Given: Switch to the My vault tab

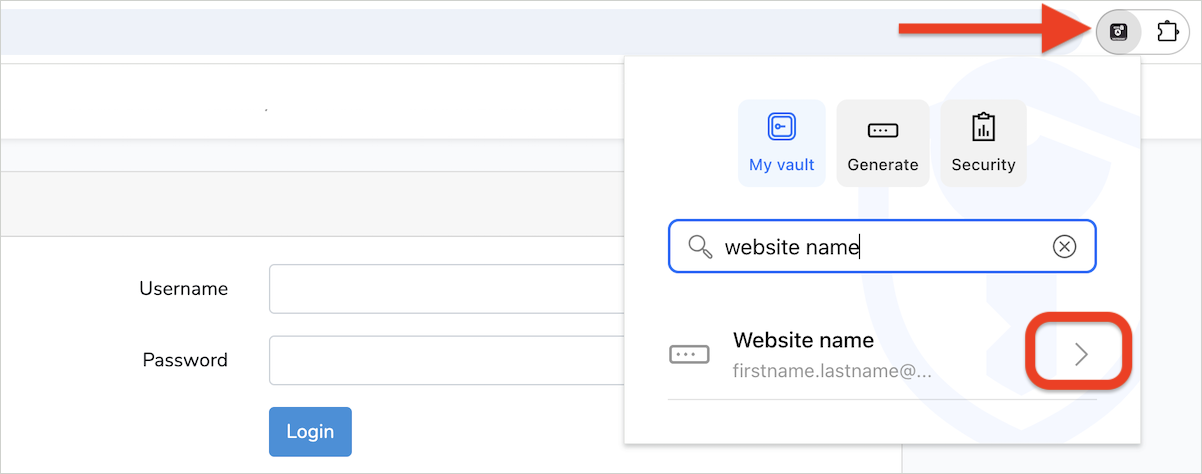Looking at the screenshot, I should [782, 143].
